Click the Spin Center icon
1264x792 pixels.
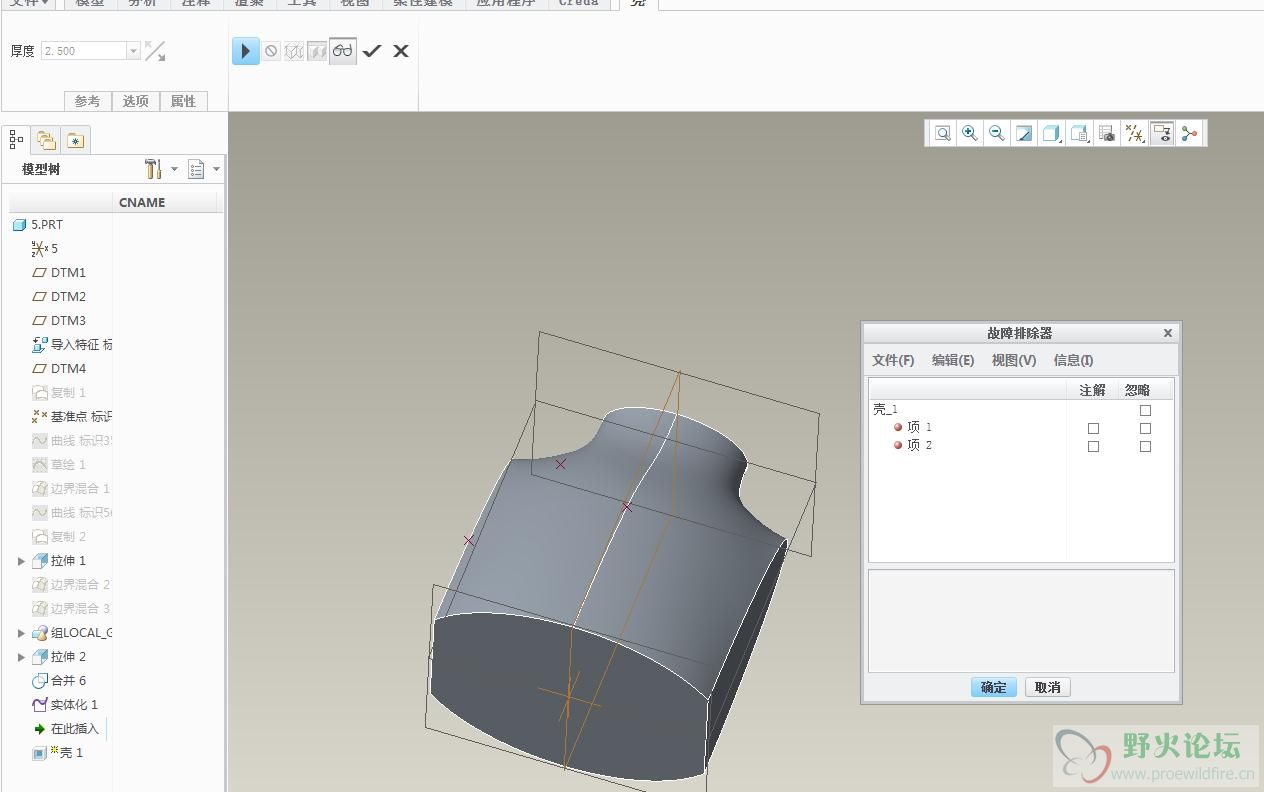pyautogui.click(x=1189, y=133)
